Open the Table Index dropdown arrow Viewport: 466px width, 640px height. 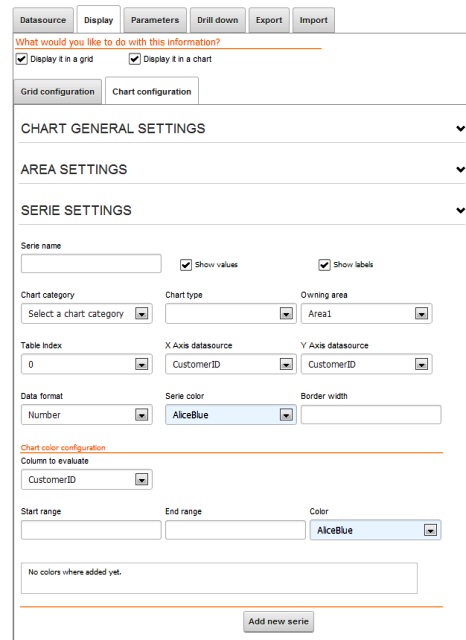(142, 364)
